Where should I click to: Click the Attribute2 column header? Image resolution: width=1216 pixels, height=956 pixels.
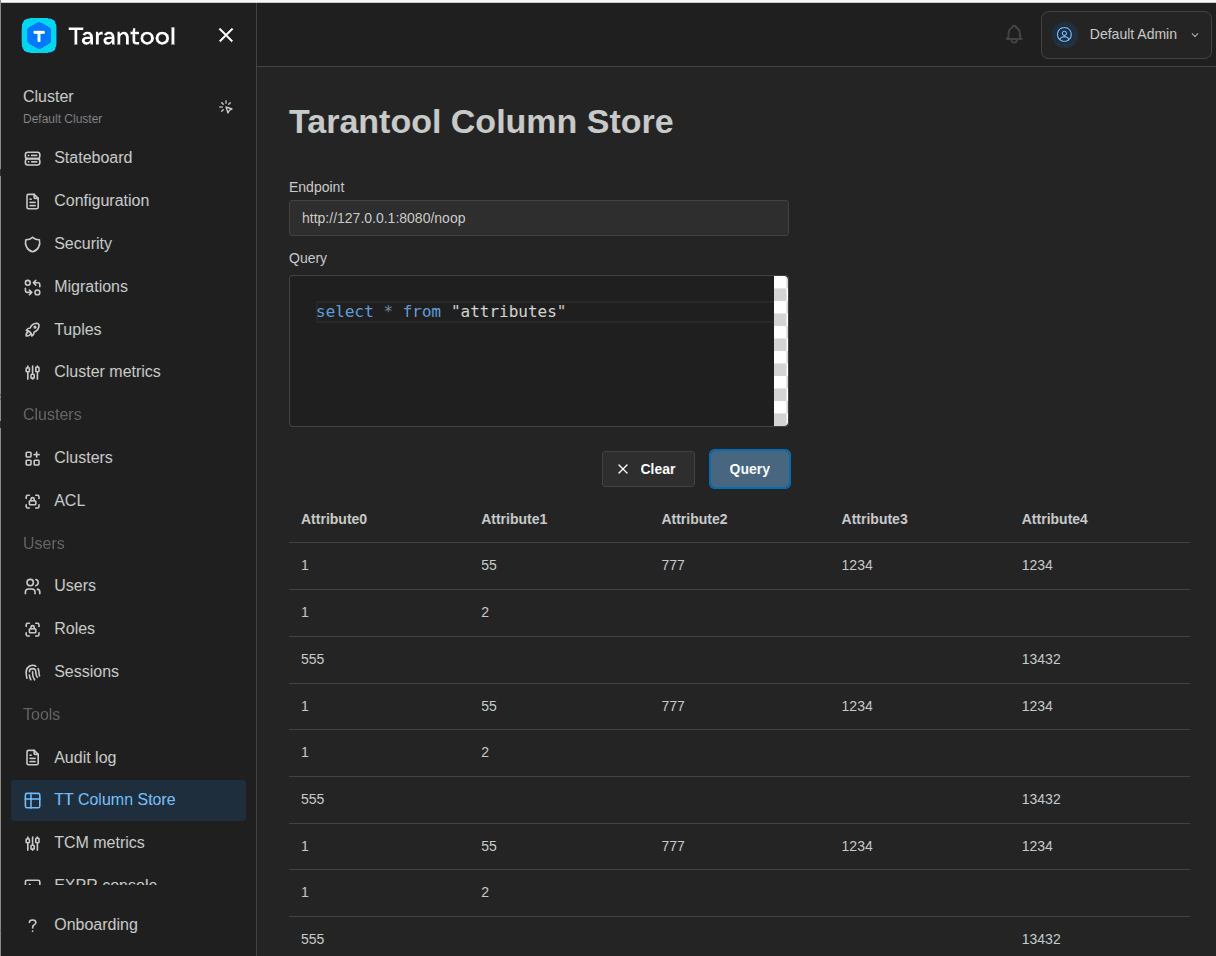click(694, 519)
